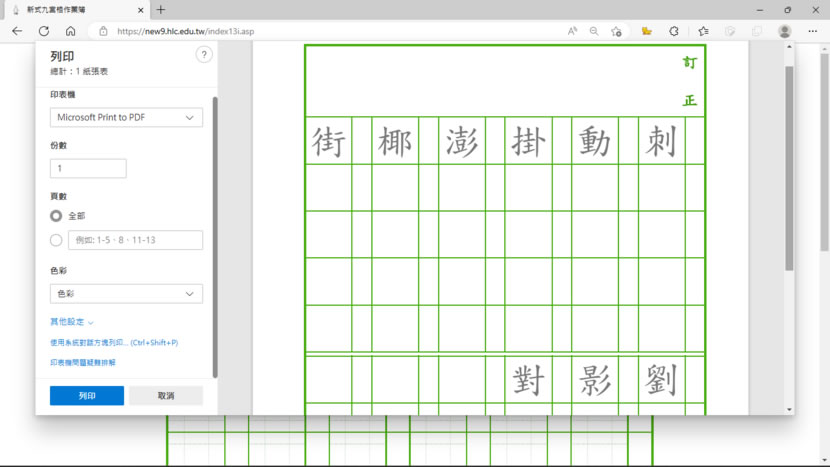Click the preview pane vertical scrollbar thumb
This screenshot has width=830, height=467.
pos(789,168)
